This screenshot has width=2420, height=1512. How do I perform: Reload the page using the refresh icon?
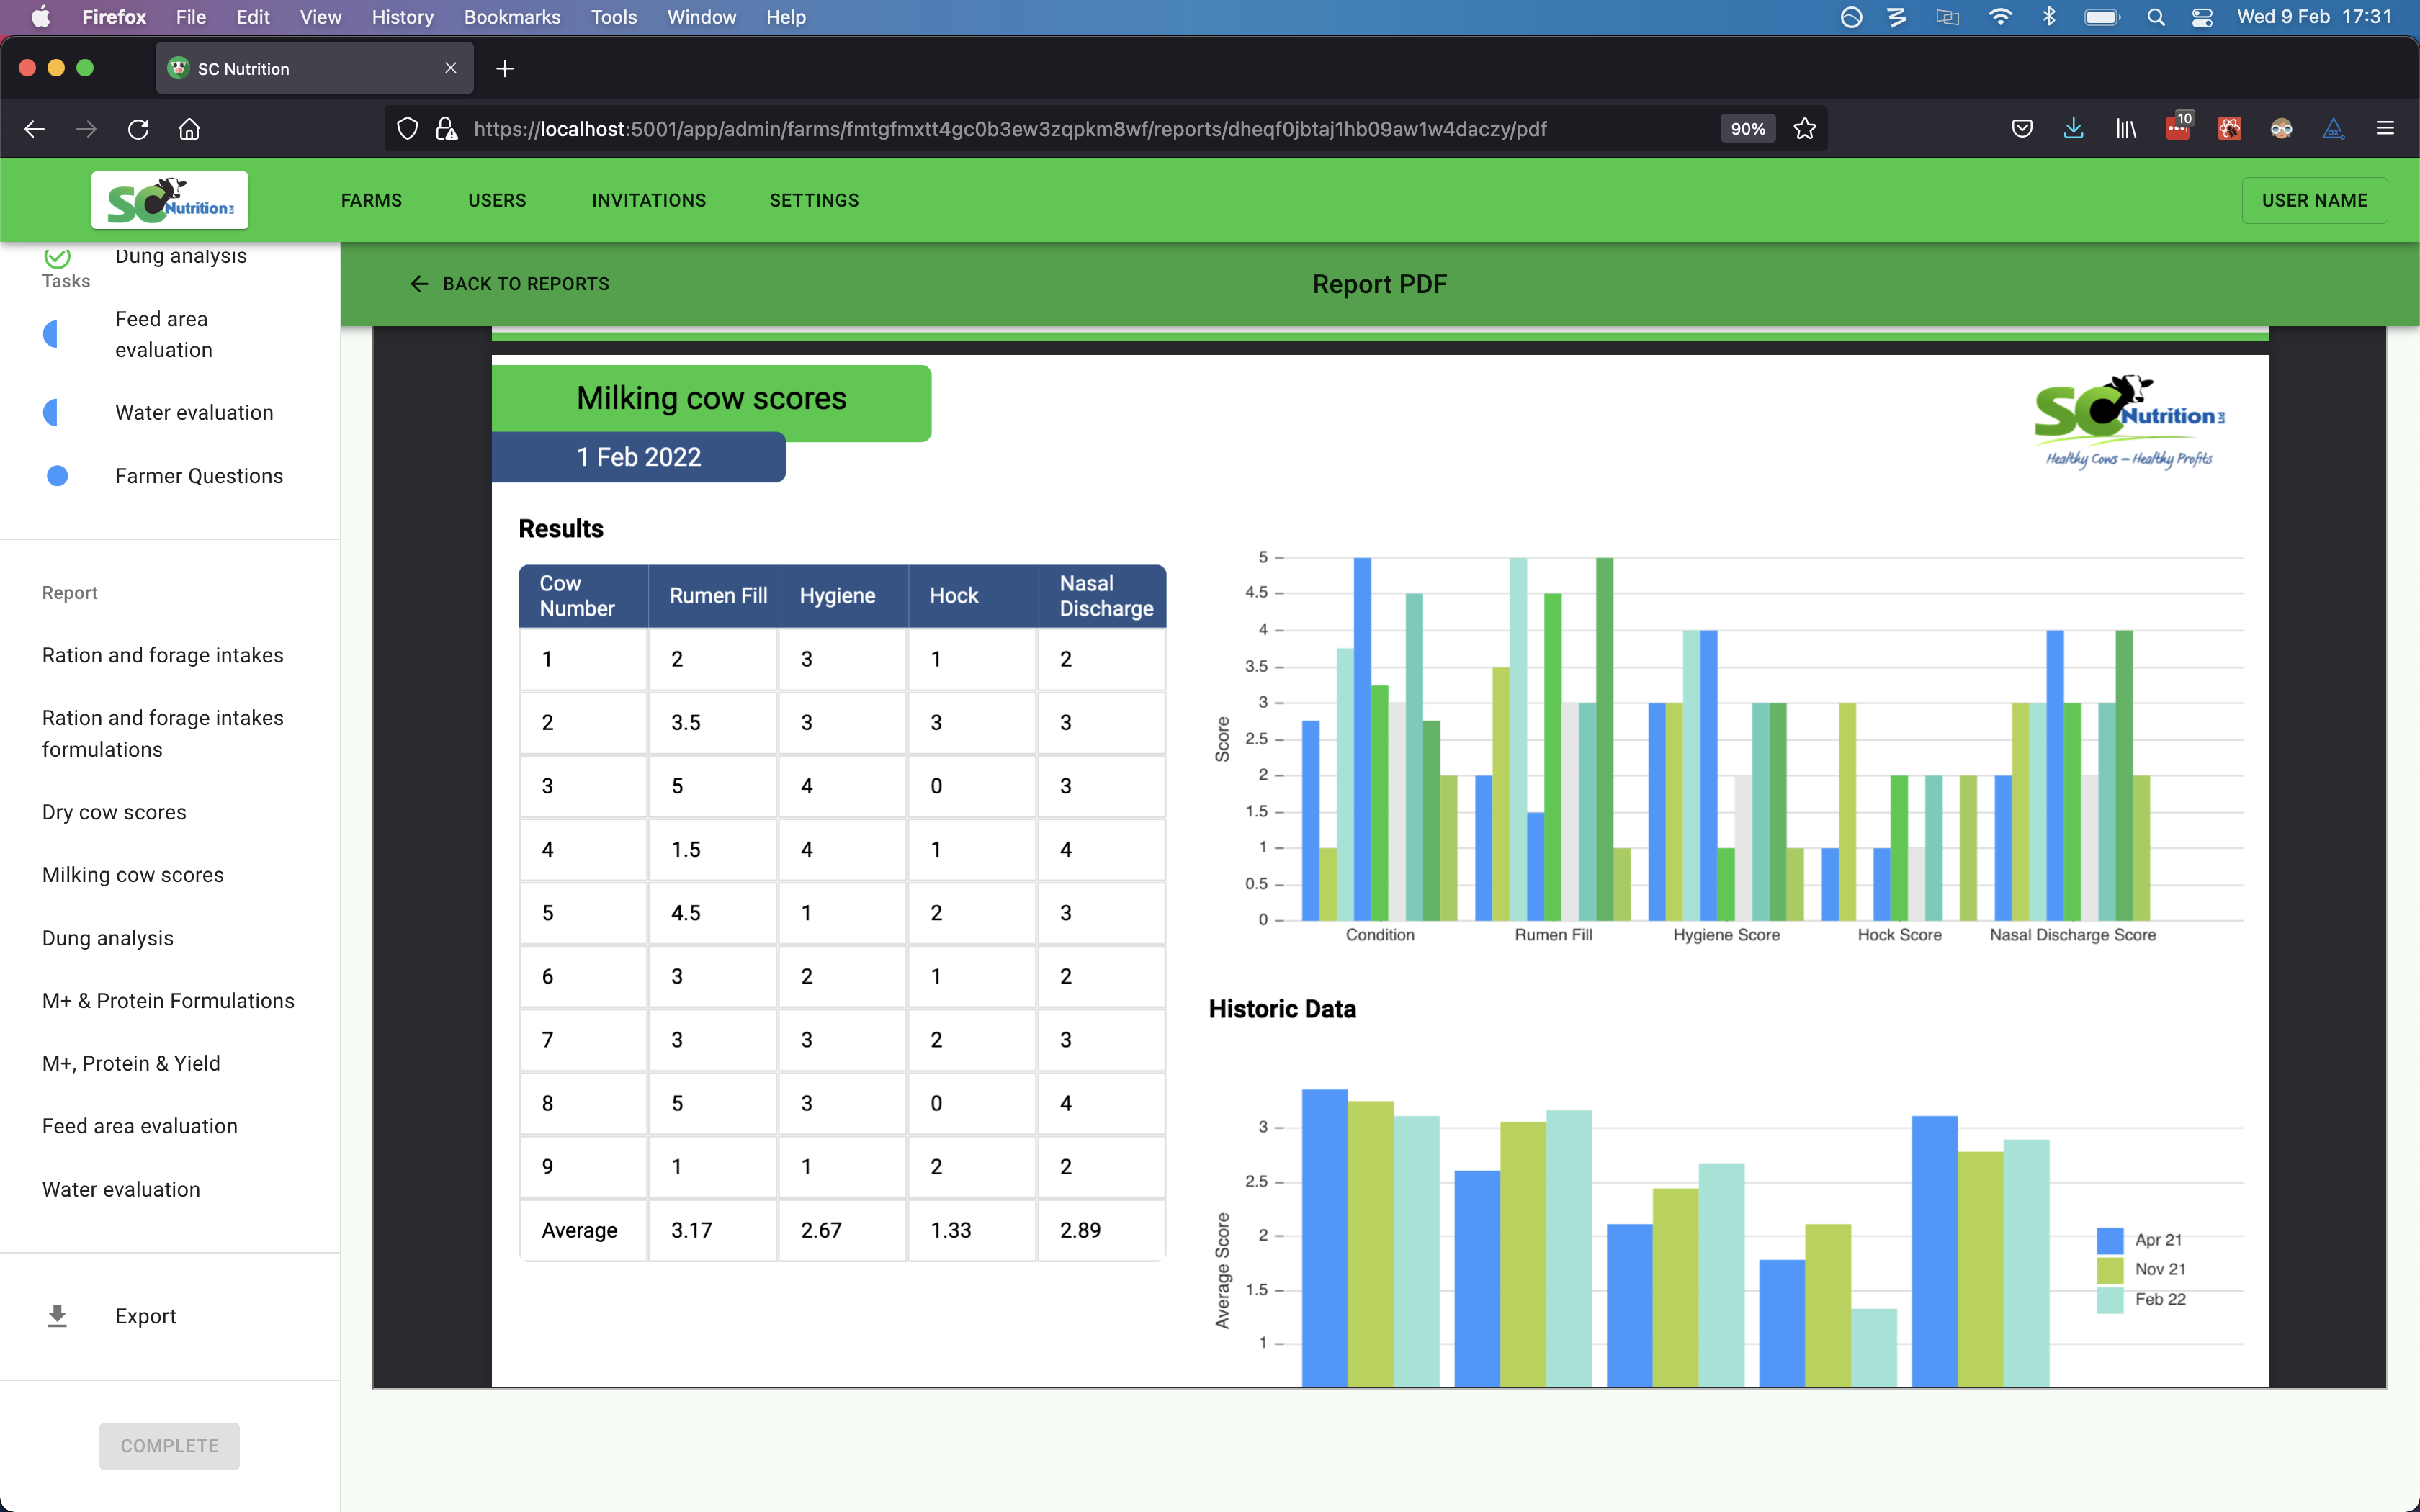138,129
